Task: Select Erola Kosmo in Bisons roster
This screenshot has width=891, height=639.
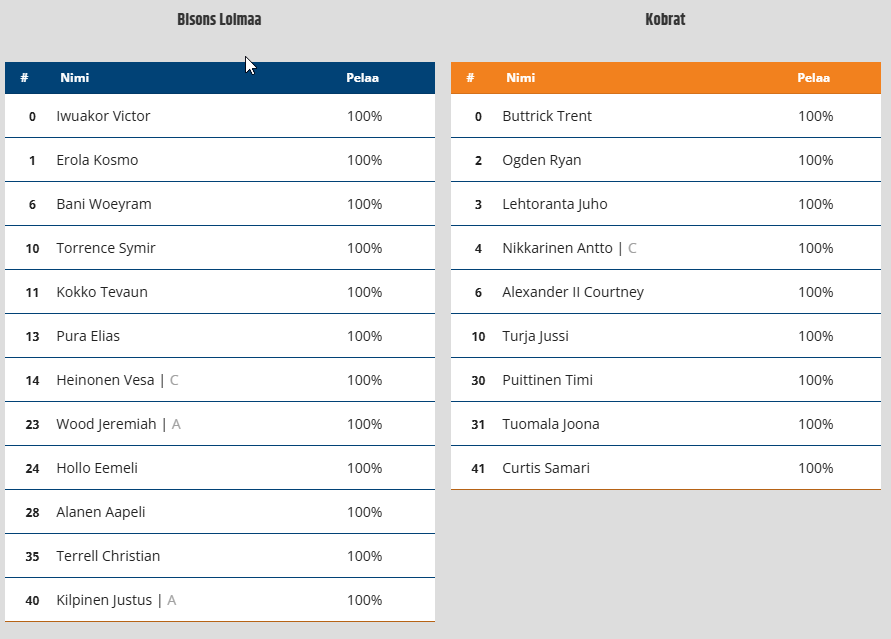Action: (97, 160)
